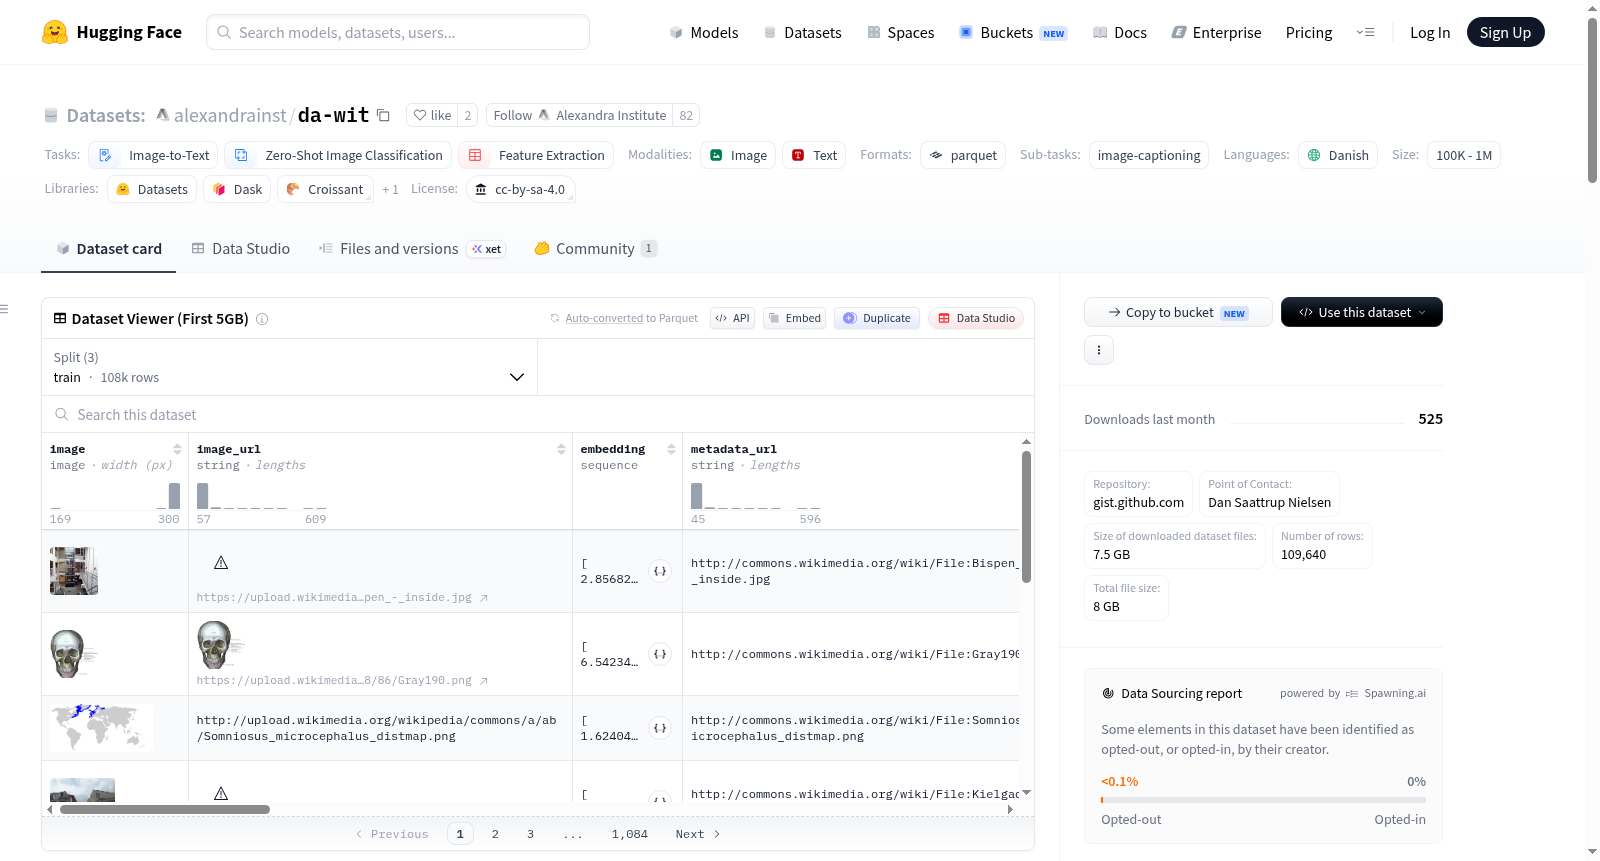Expand embedding braces icon for 1.62404 row
Image resolution: width=1600 pixels, height=861 pixels.
[x=660, y=728]
